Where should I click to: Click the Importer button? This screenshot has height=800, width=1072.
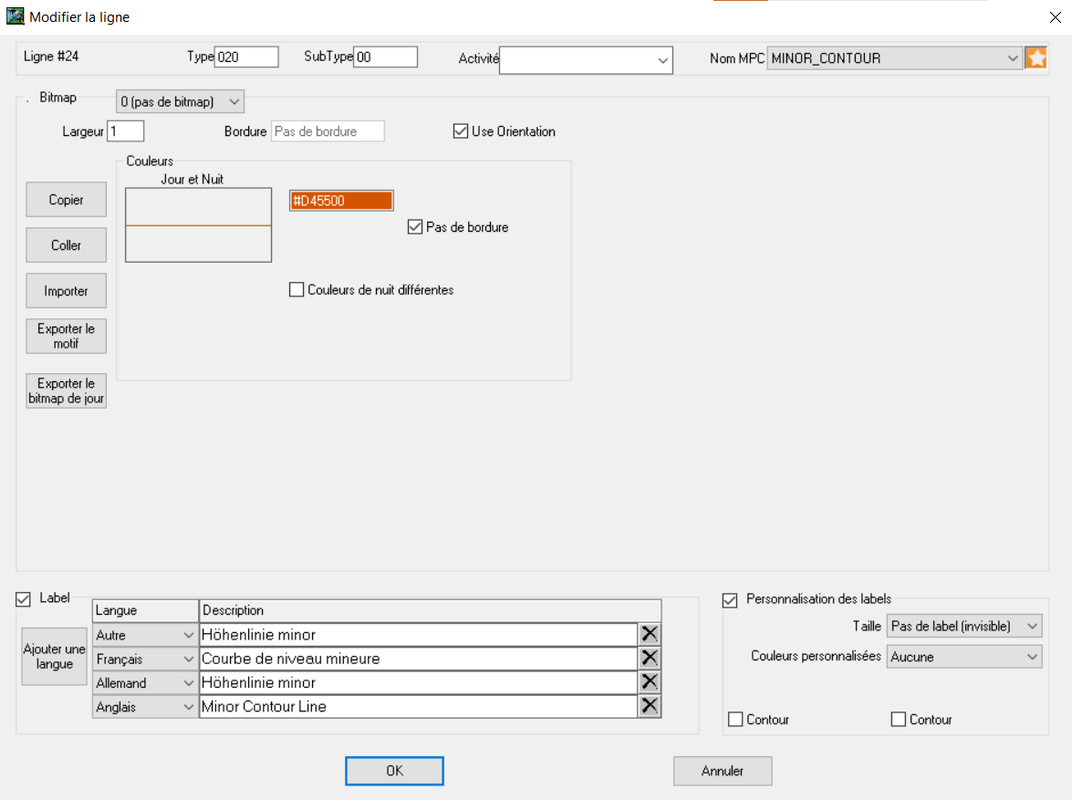coord(66,291)
